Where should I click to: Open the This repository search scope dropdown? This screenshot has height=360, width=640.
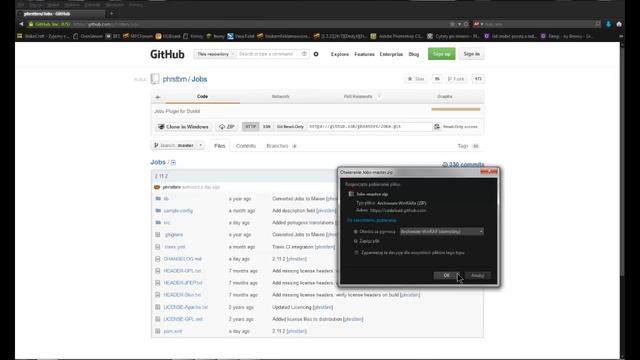click(215, 54)
